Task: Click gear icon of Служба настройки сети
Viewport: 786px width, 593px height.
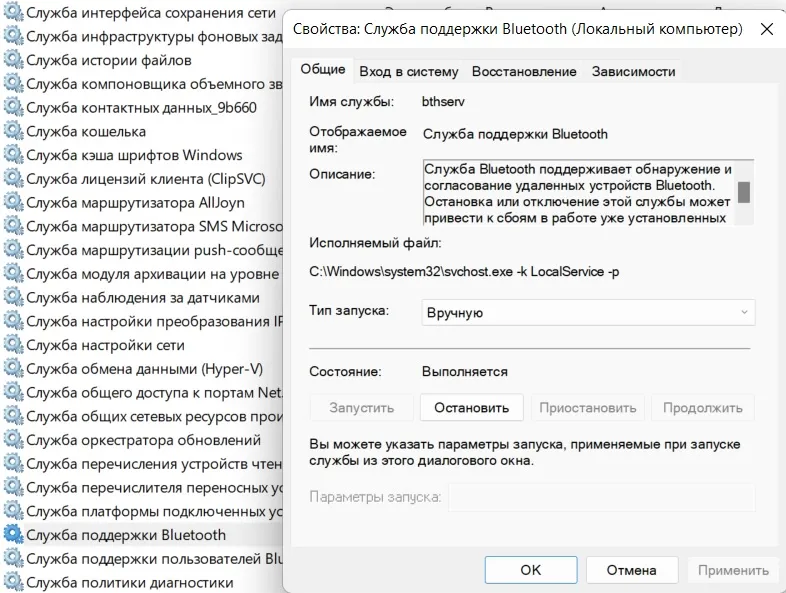Action: [14, 345]
